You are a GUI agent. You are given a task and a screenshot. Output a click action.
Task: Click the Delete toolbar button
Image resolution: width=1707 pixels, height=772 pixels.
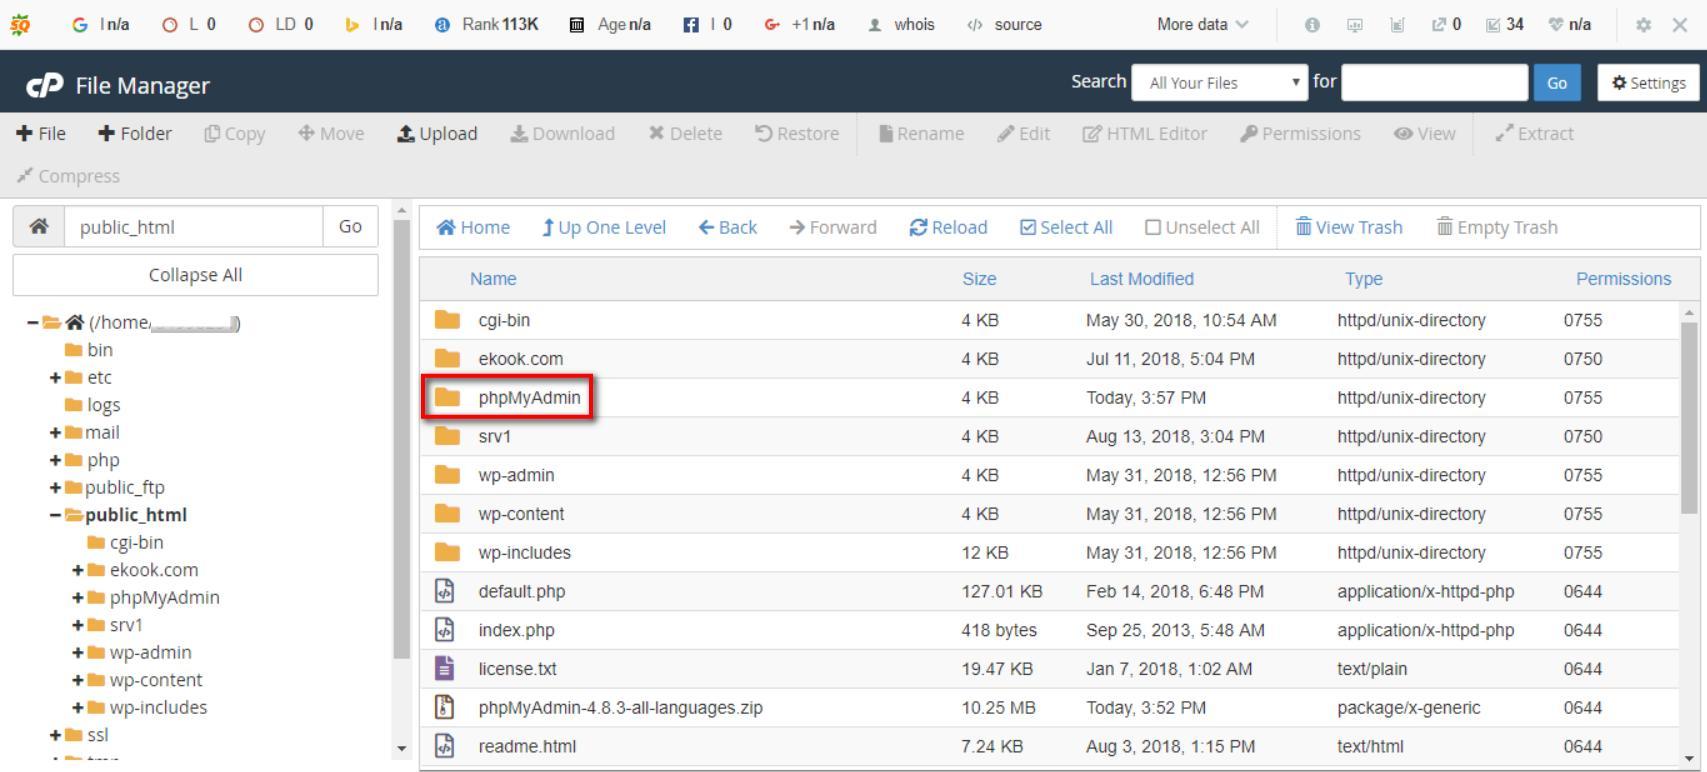point(685,133)
